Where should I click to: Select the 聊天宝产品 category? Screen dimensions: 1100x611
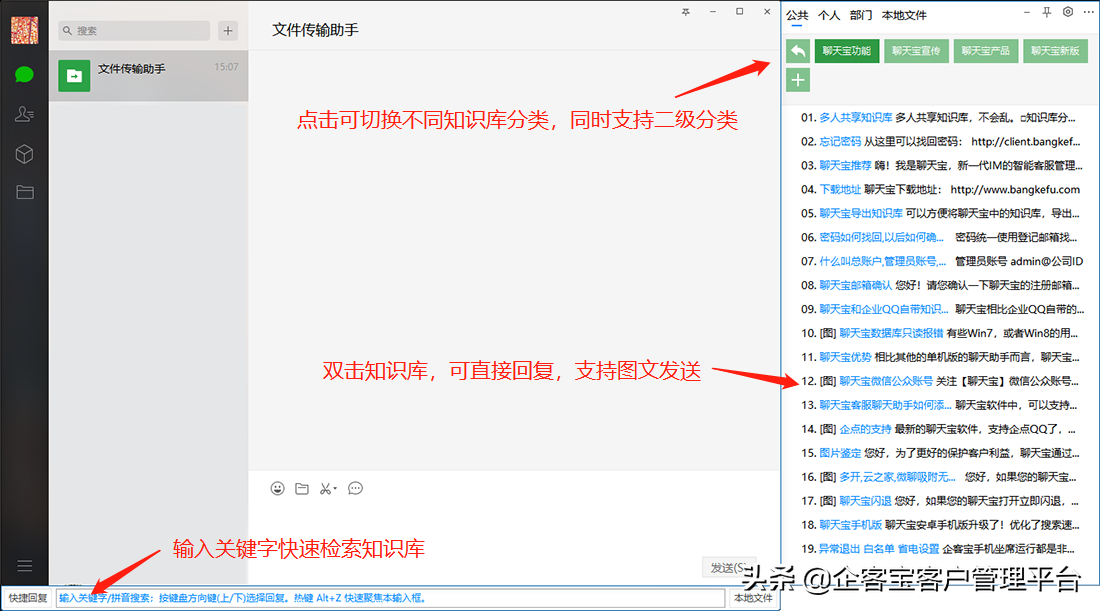[x=986, y=51]
